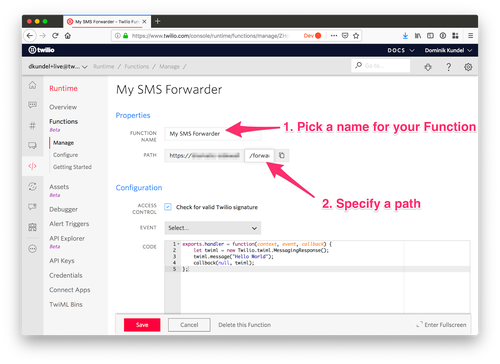Open the settings gear icon
500x364 pixels.
[x=468, y=67]
